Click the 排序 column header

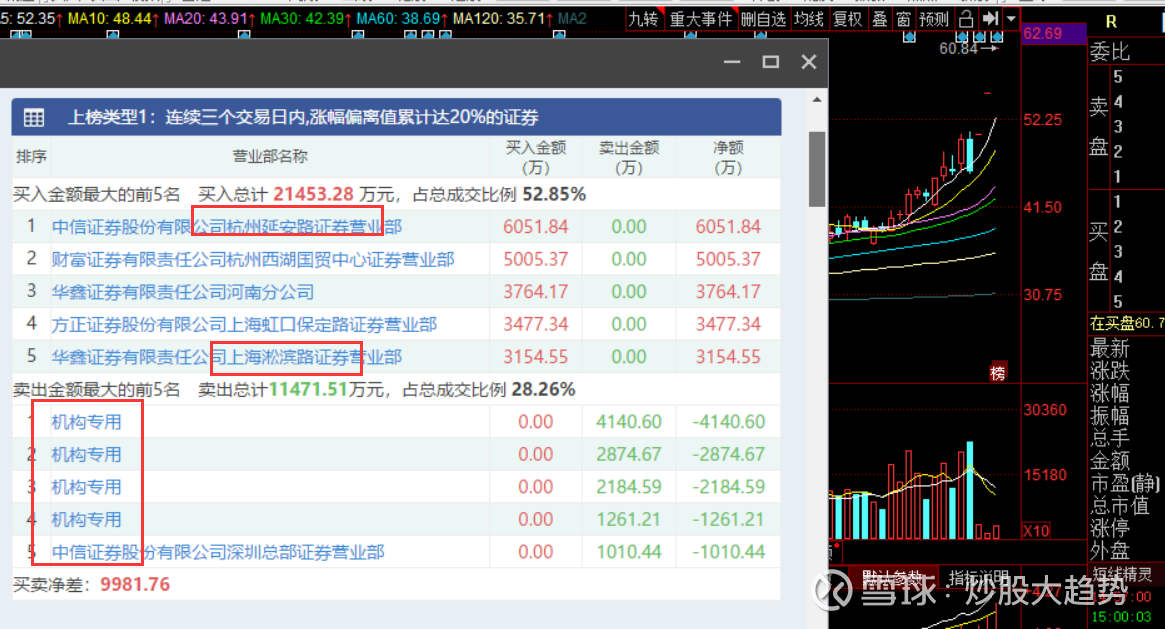[x=31, y=157]
